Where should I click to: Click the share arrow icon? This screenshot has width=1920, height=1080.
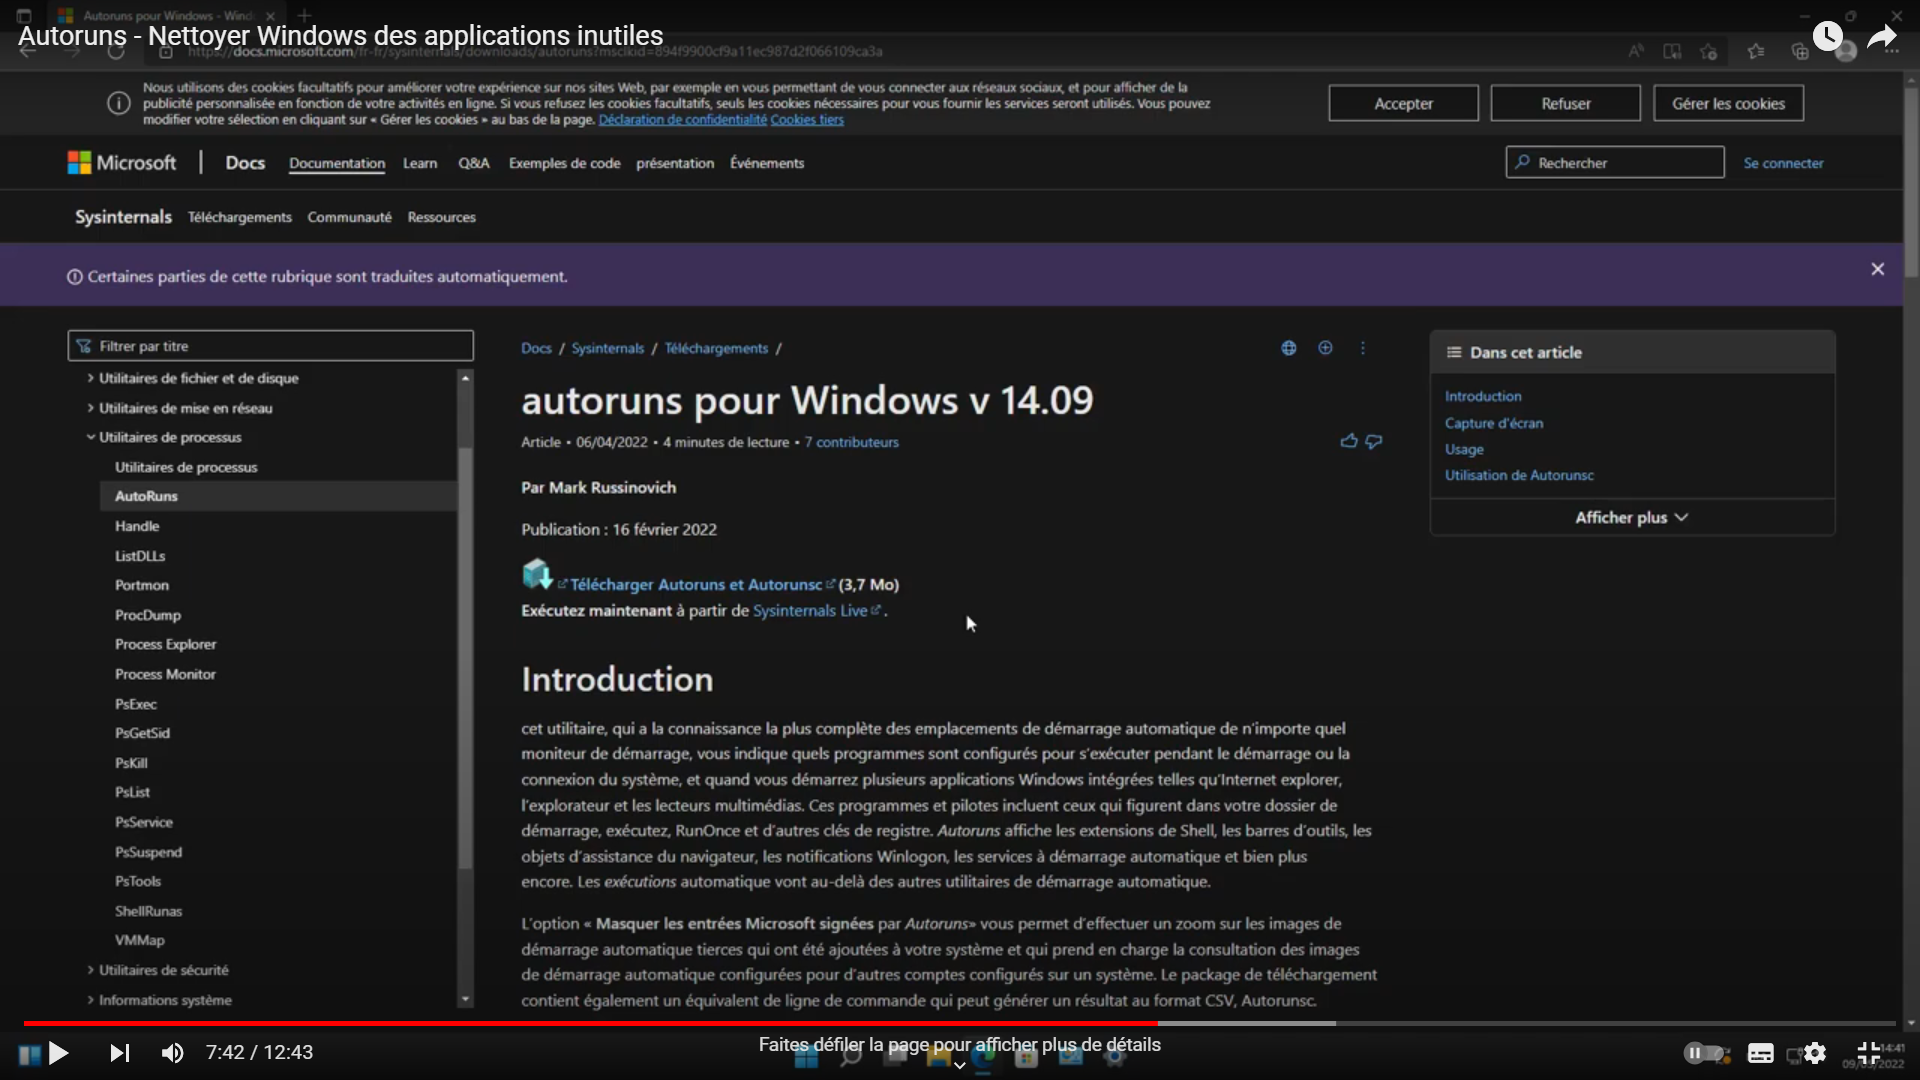tap(1881, 38)
